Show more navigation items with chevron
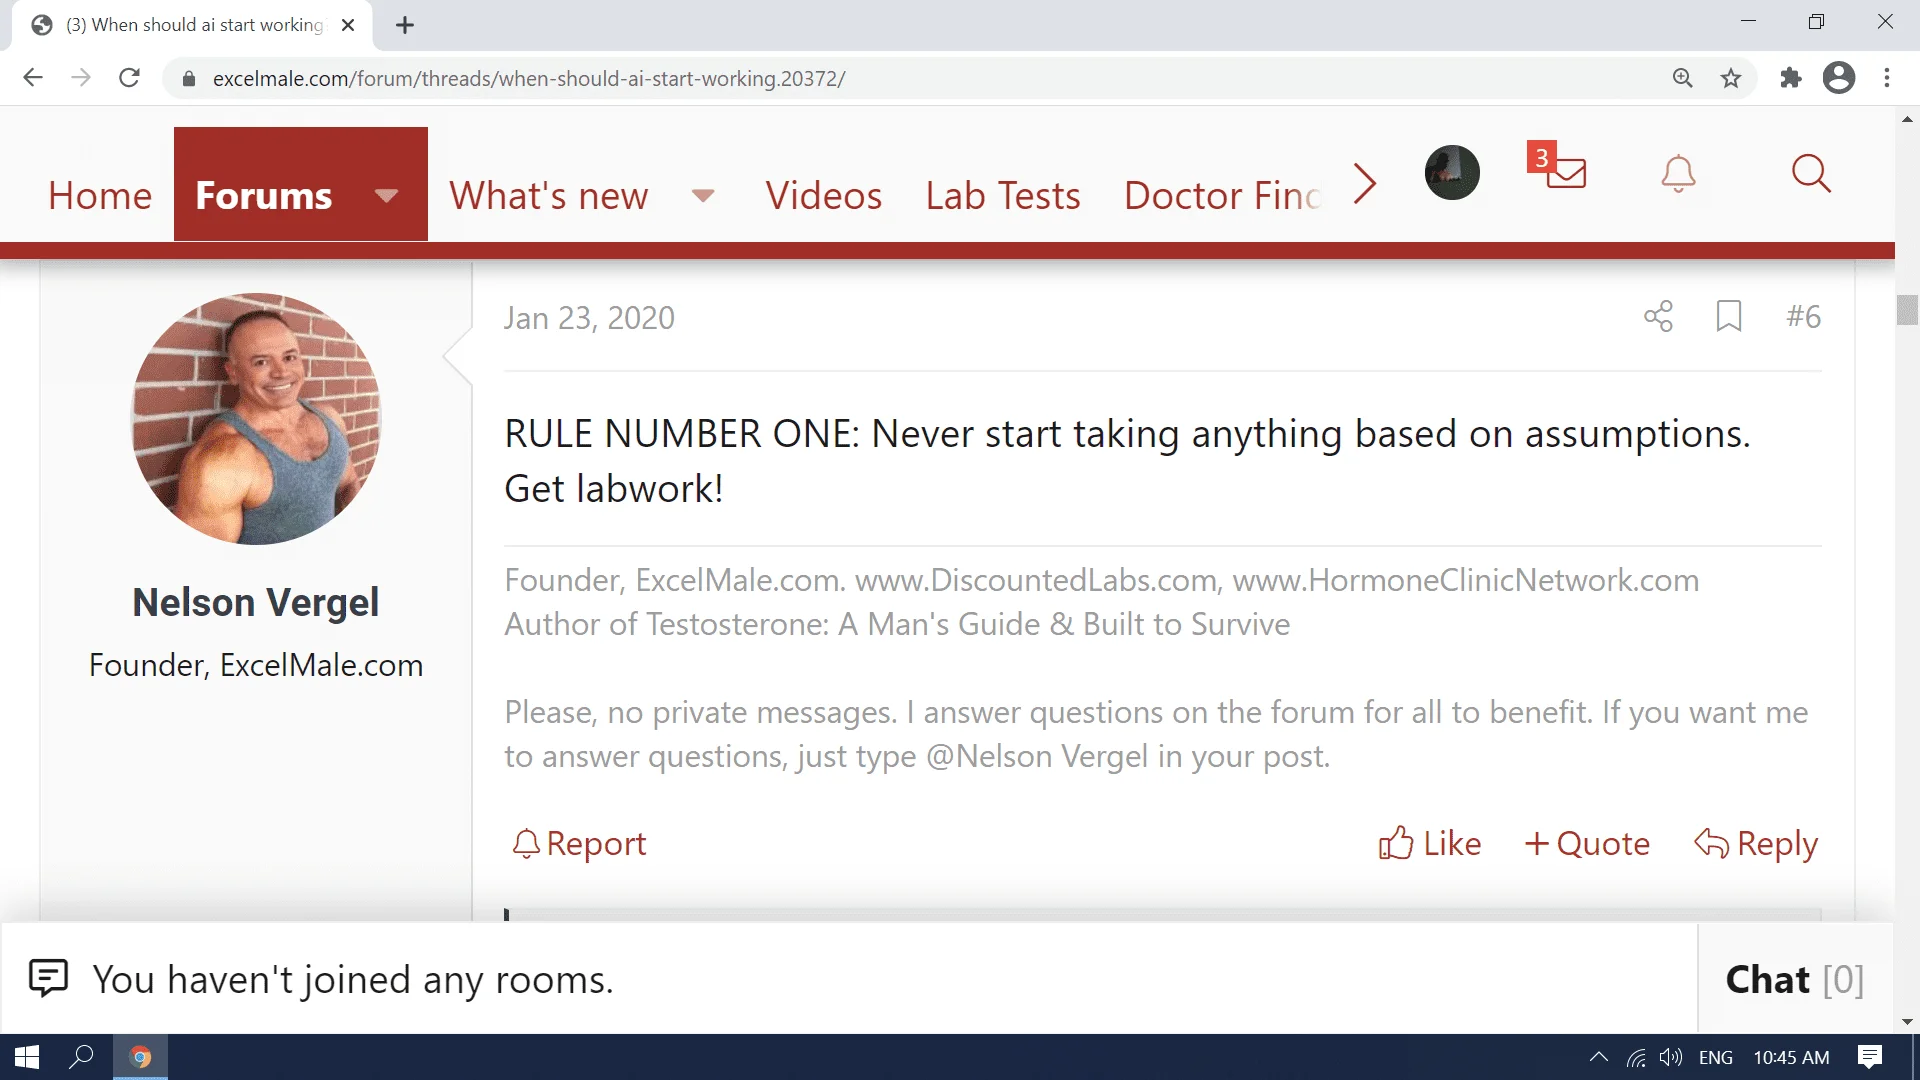The image size is (1920, 1080). point(1364,183)
